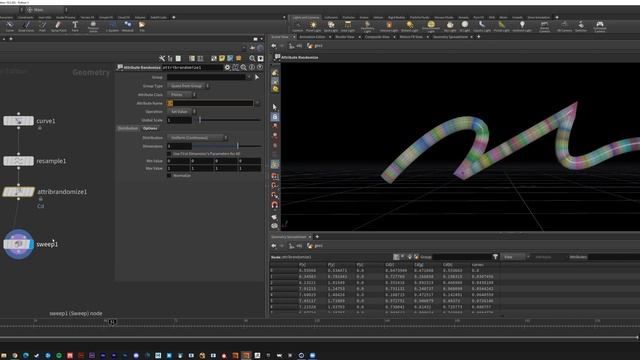This screenshot has height=360, width=640.
Task: Add a new pane tab after Geometry Spreadsheet
Action: (x=317, y=237)
